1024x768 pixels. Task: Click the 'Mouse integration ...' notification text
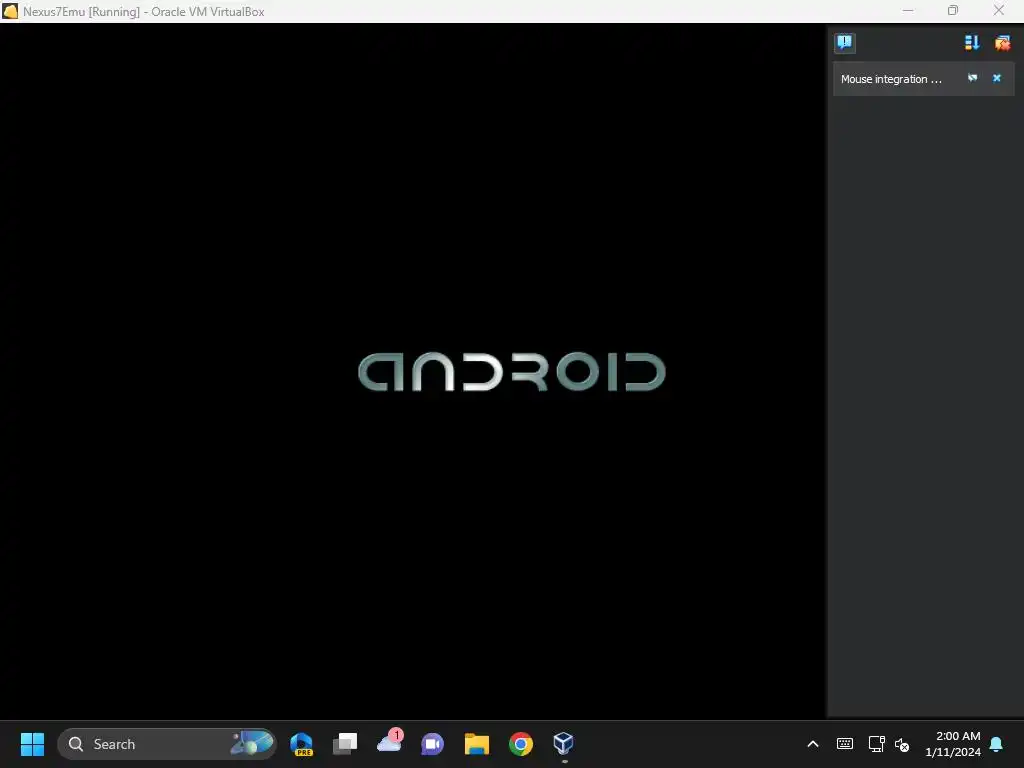(891, 79)
